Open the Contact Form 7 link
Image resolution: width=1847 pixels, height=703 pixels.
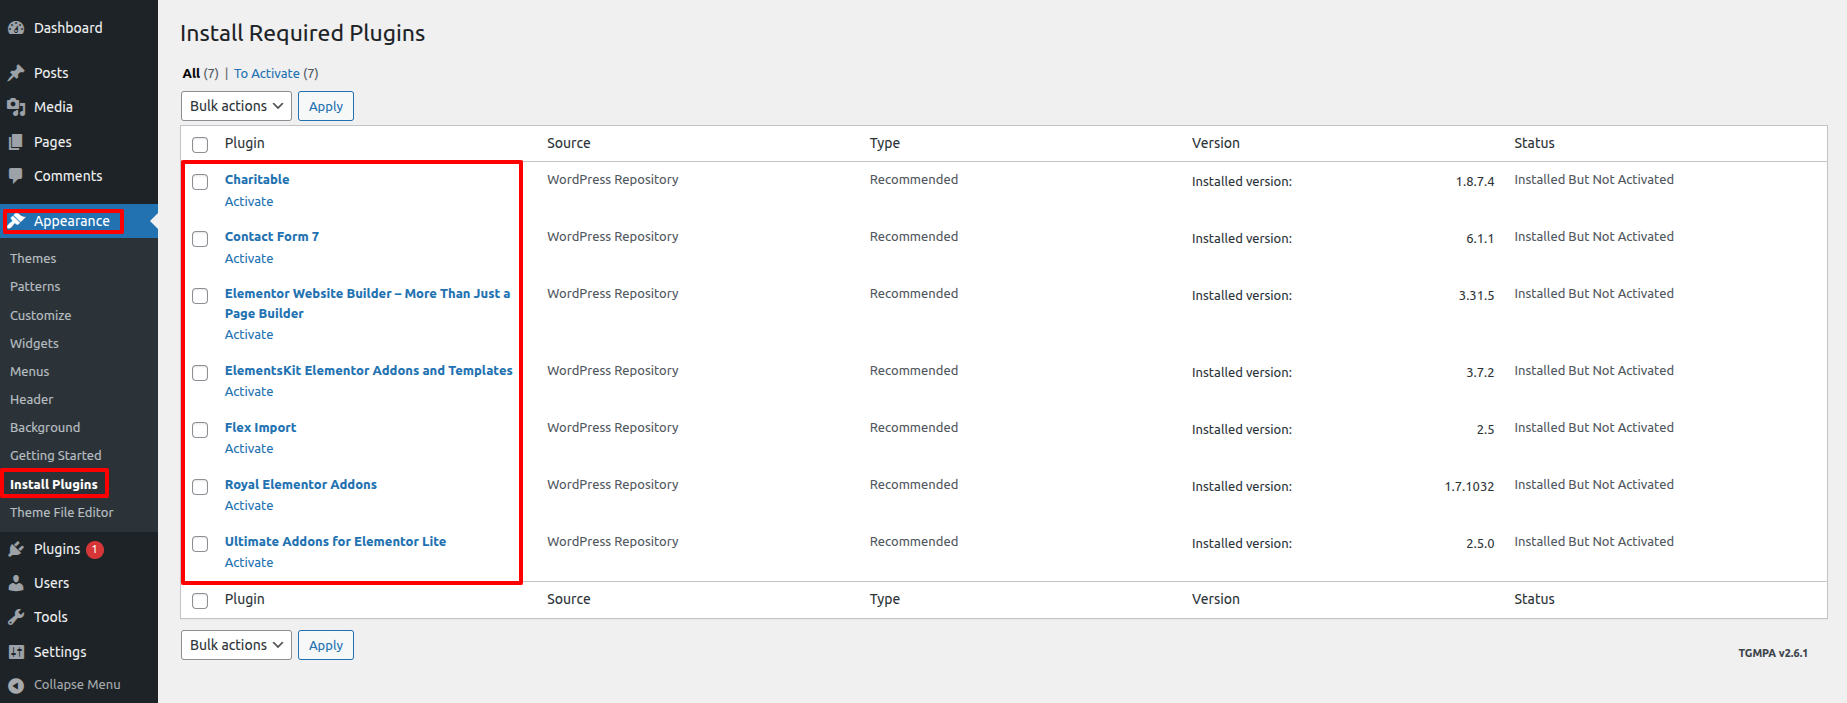click(272, 237)
